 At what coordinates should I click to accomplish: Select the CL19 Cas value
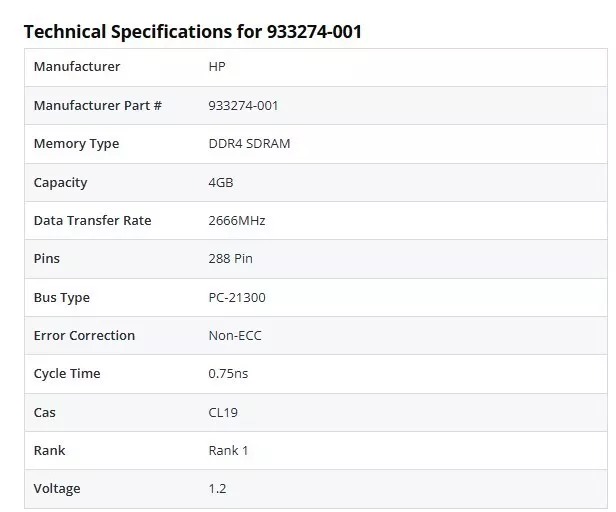tap(223, 412)
